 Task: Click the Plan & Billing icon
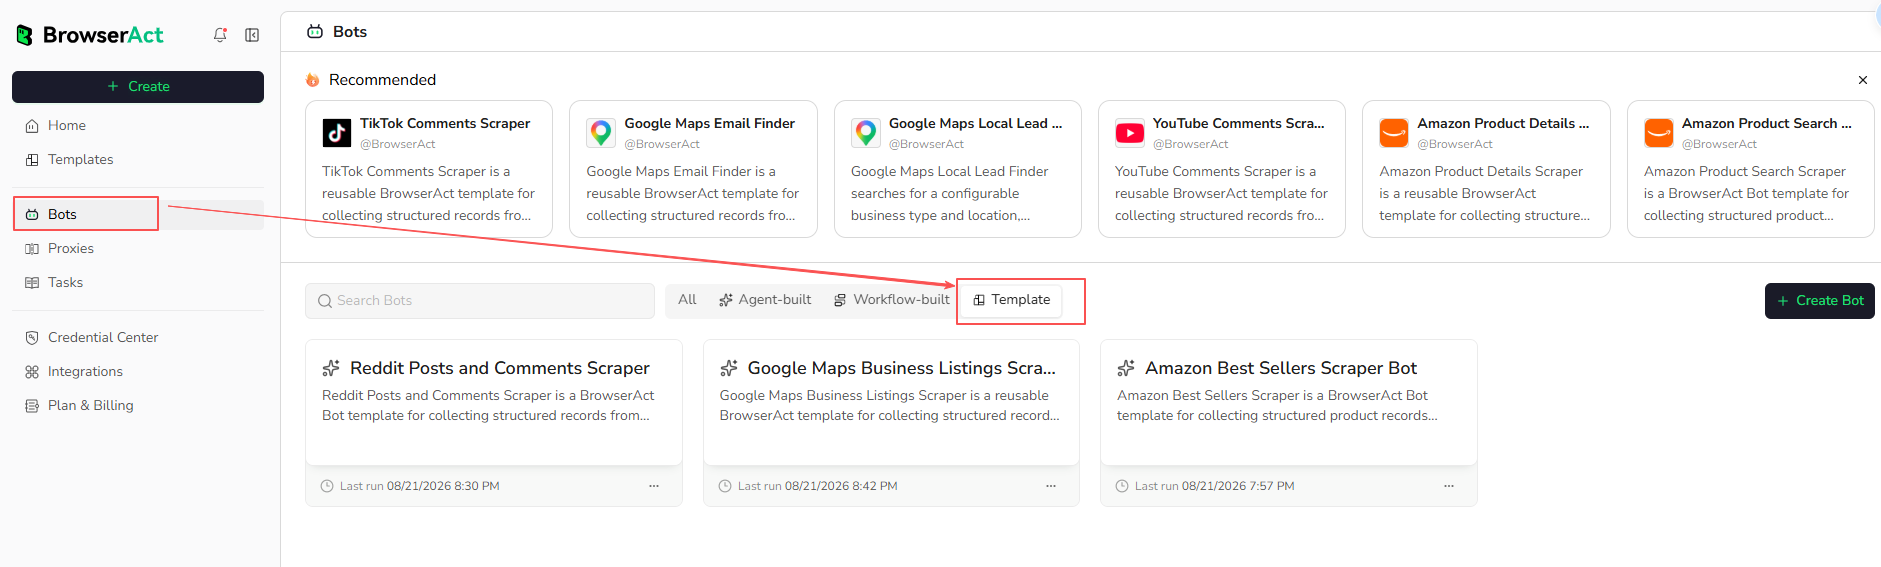[x=32, y=406]
